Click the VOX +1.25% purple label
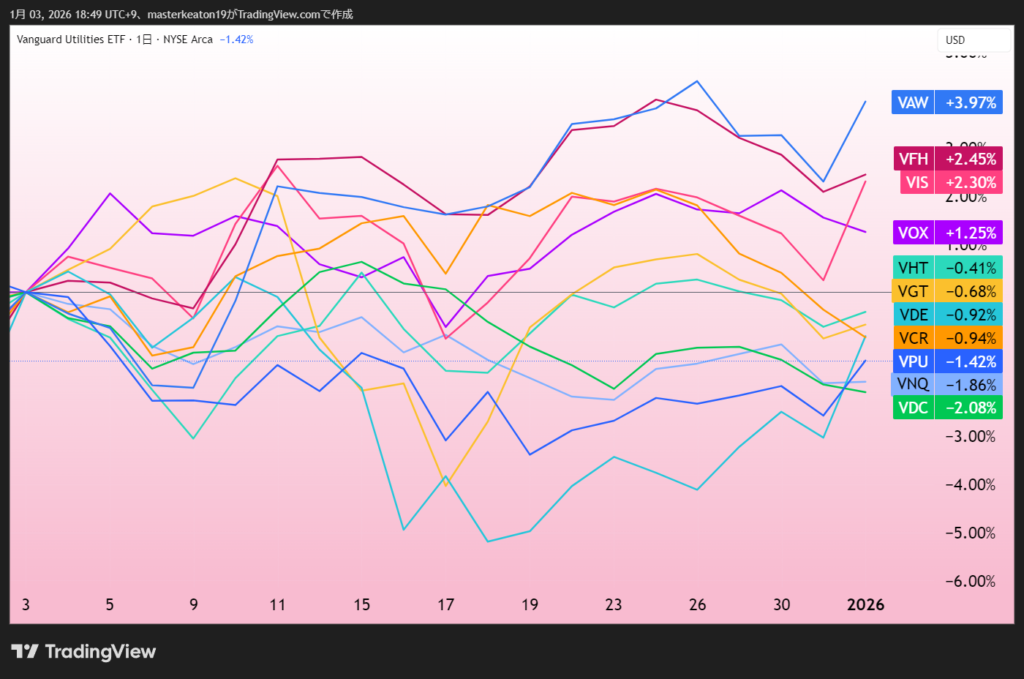The height and width of the screenshot is (679, 1024). 947,232
